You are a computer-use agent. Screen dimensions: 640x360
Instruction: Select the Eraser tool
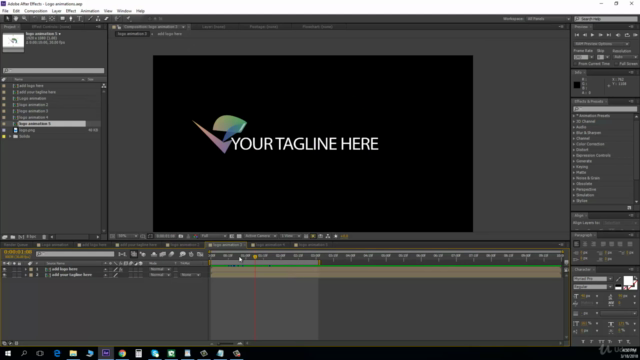click(x=107, y=18)
